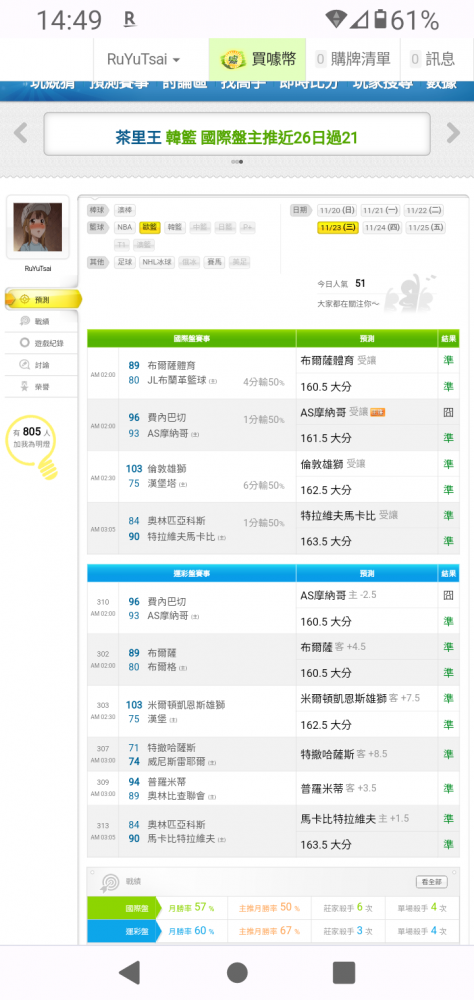
Task: Open the 茶里王 韓籃 banner link
Action: 237,136
